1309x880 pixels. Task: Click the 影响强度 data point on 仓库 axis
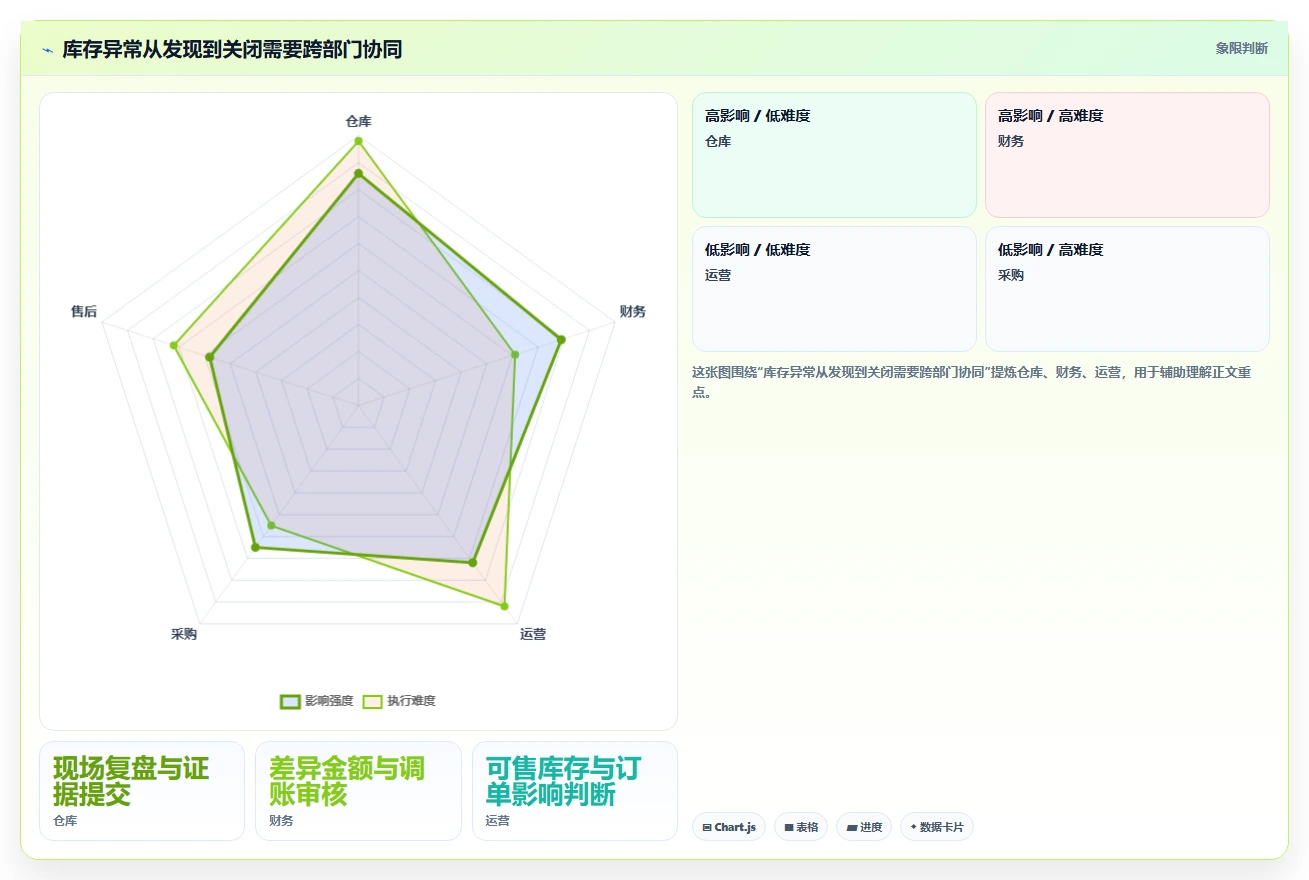click(358, 174)
